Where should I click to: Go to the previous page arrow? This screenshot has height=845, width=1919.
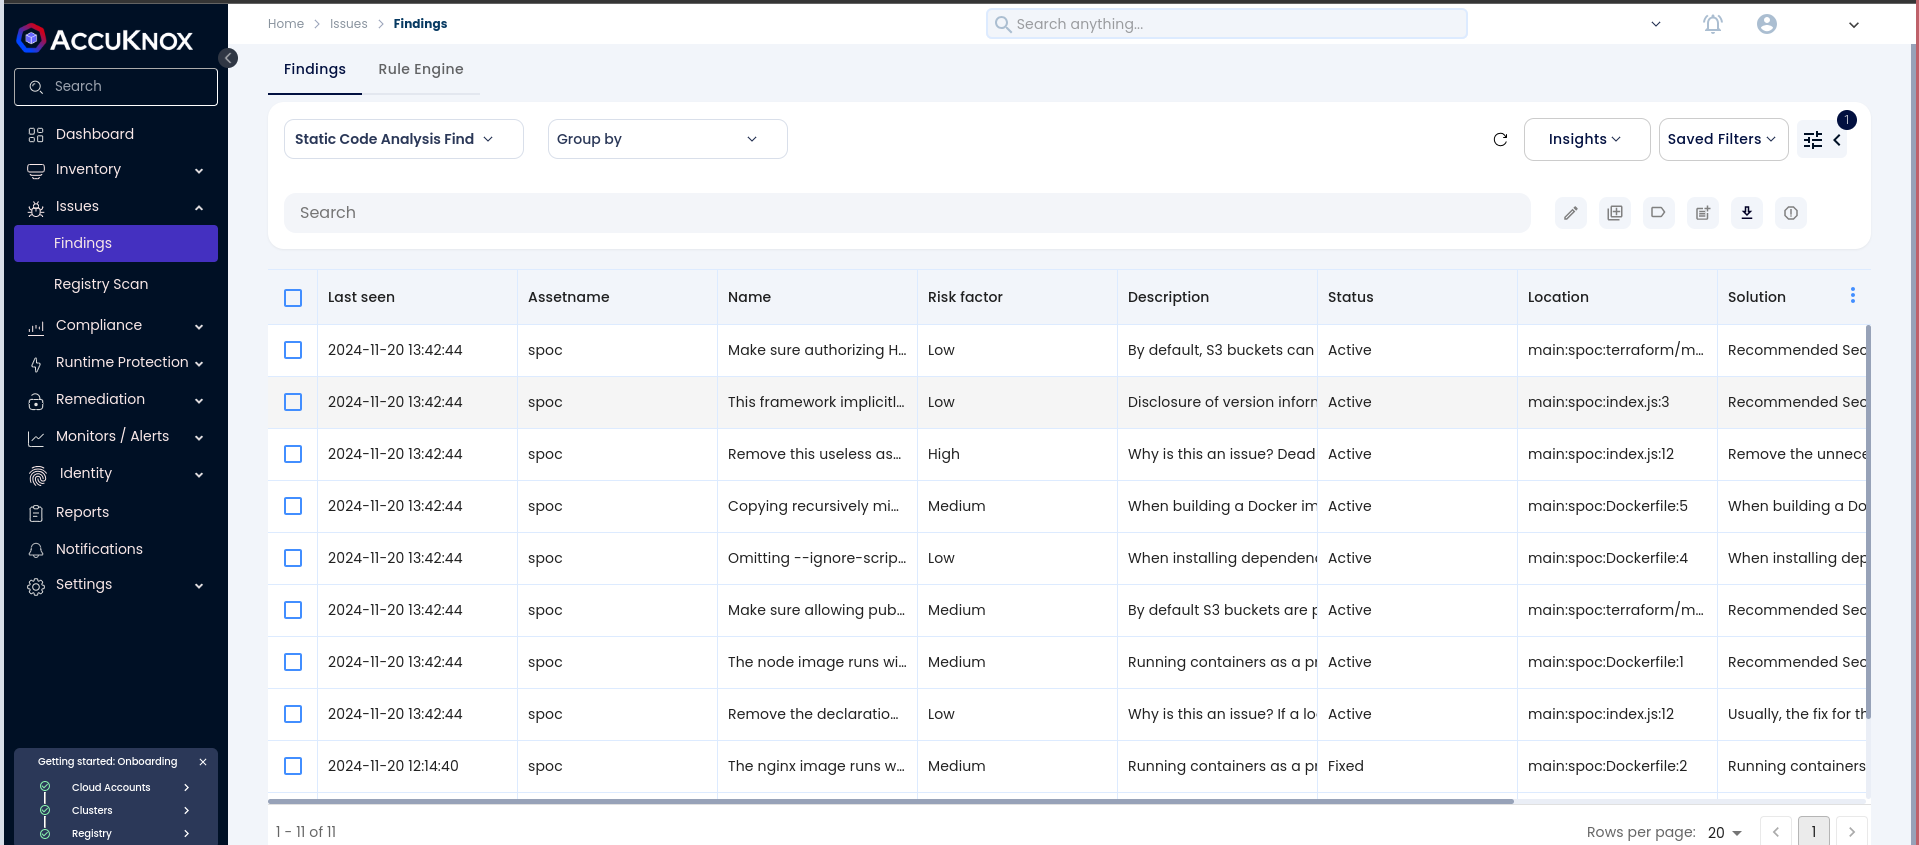click(x=1776, y=832)
